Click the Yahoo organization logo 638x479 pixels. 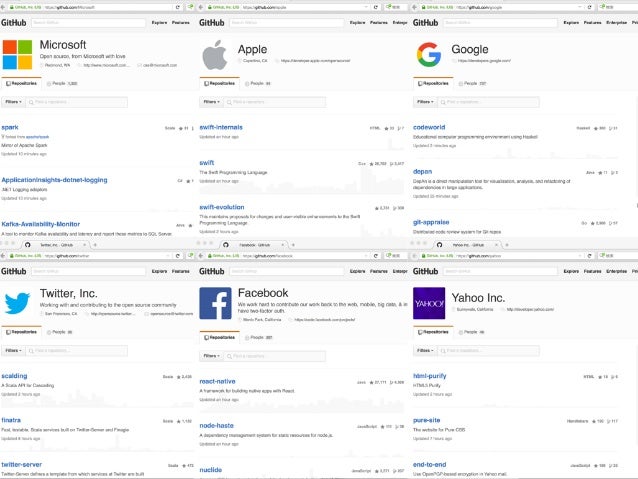tap(429, 303)
